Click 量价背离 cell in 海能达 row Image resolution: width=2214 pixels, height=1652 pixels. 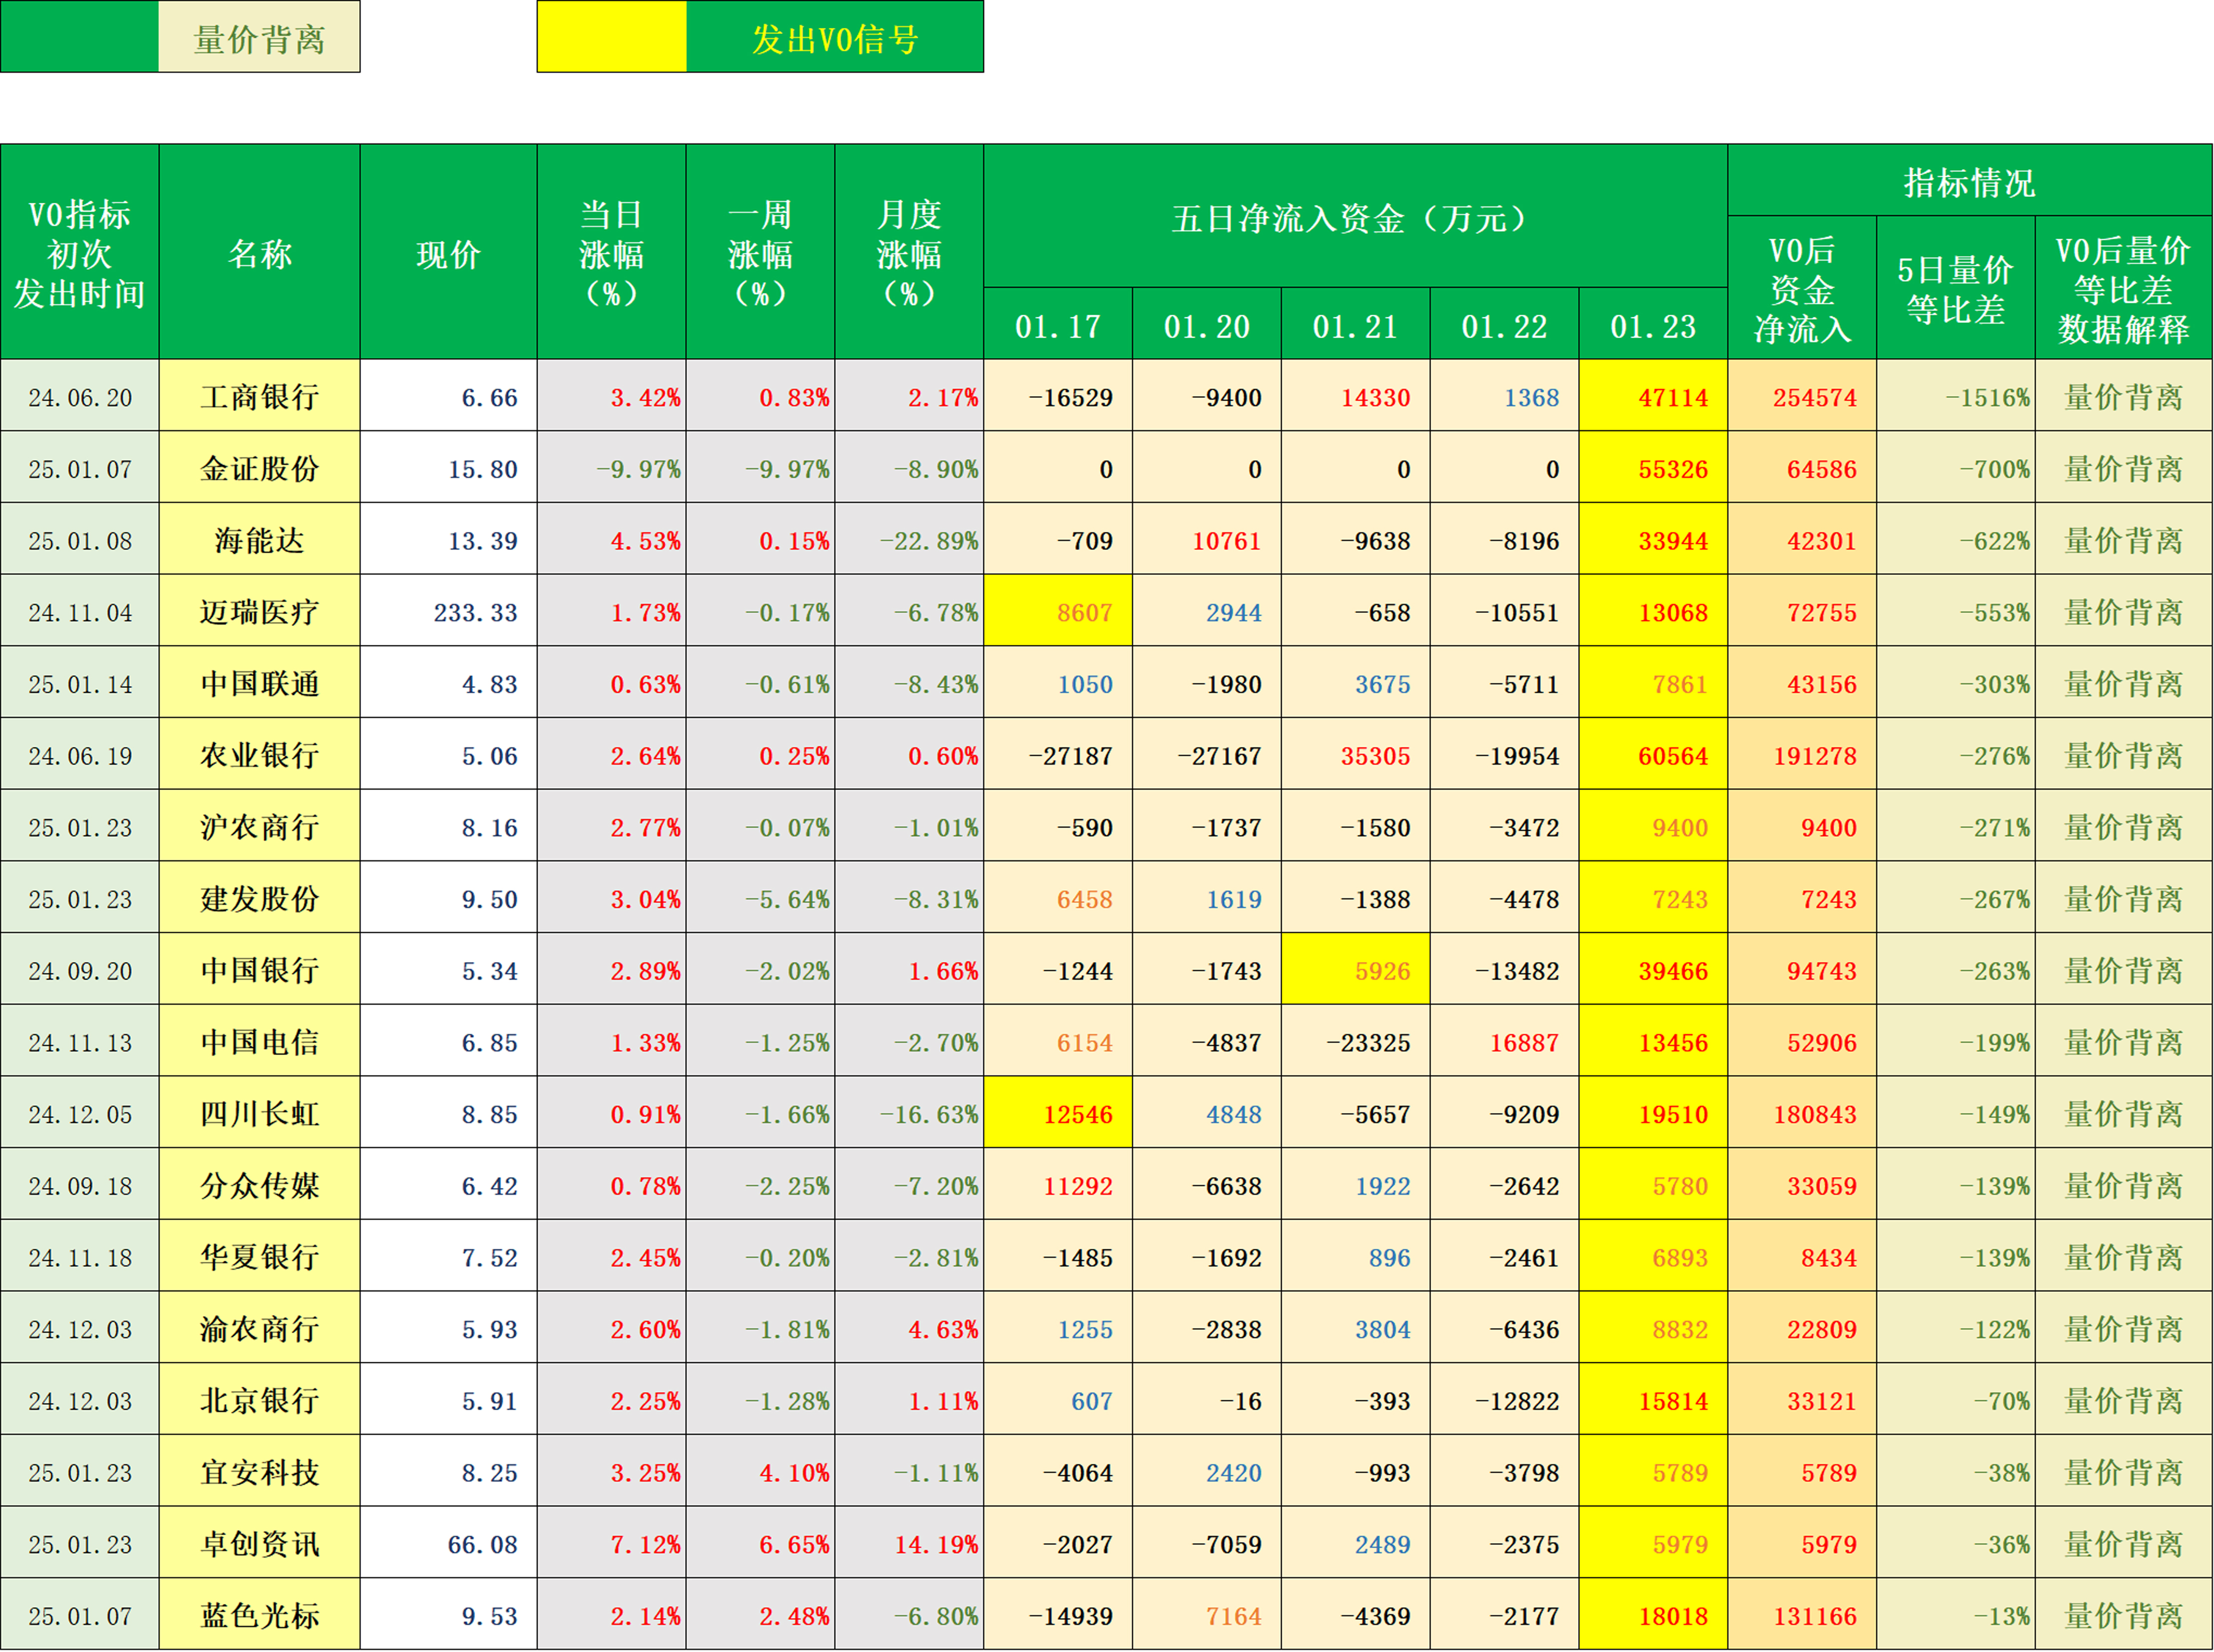(2120, 540)
